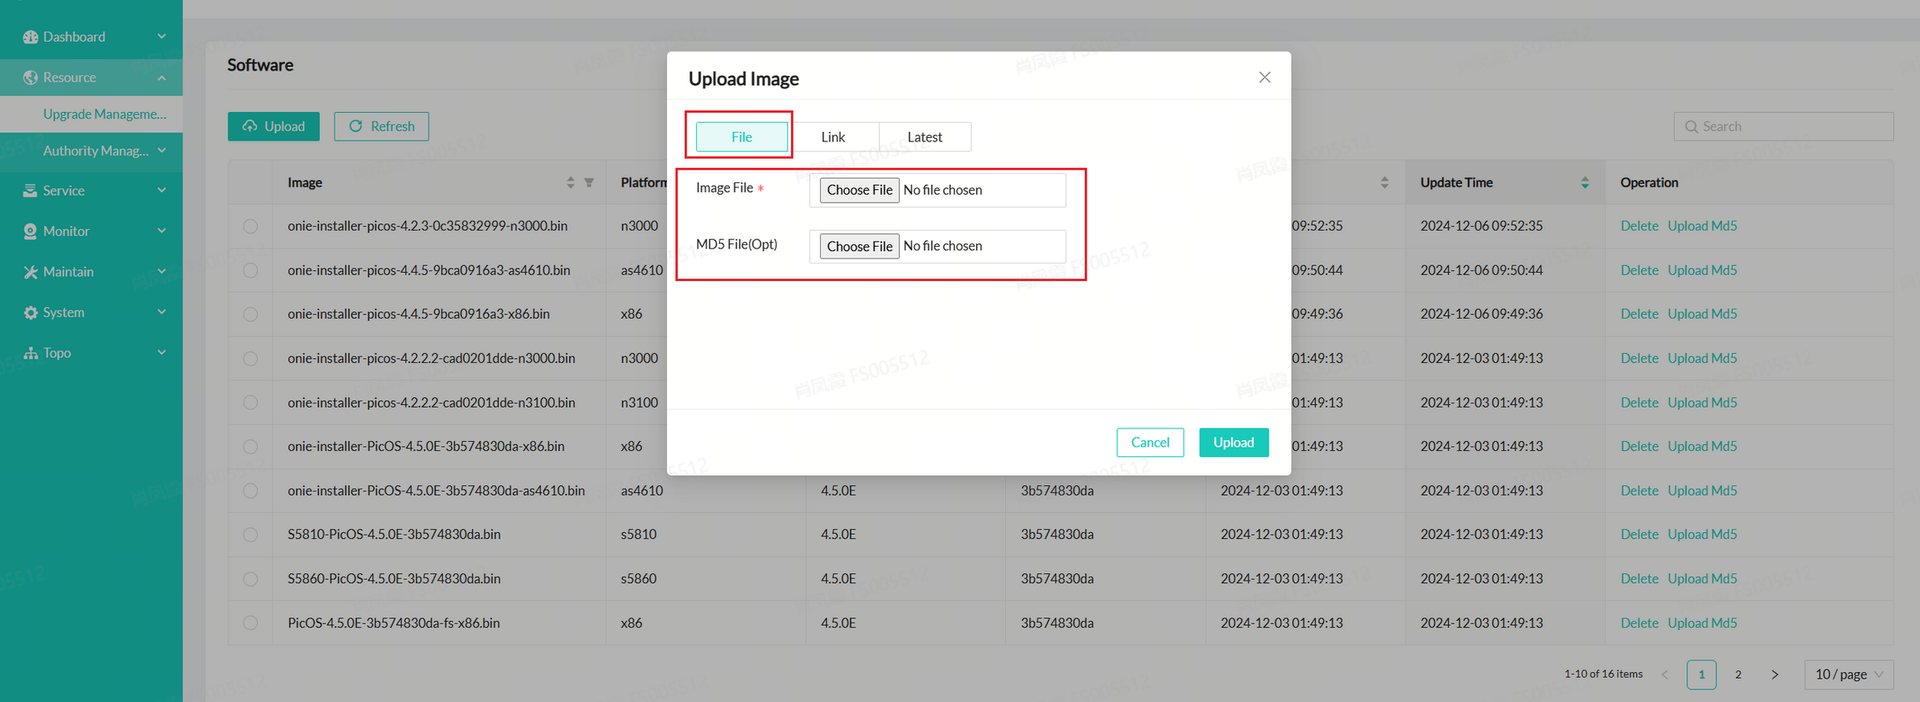The width and height of the screenshot is (1920, 702).
Task: Click the Refresh button
Action: pyautogui.click(x=381, y=126)
